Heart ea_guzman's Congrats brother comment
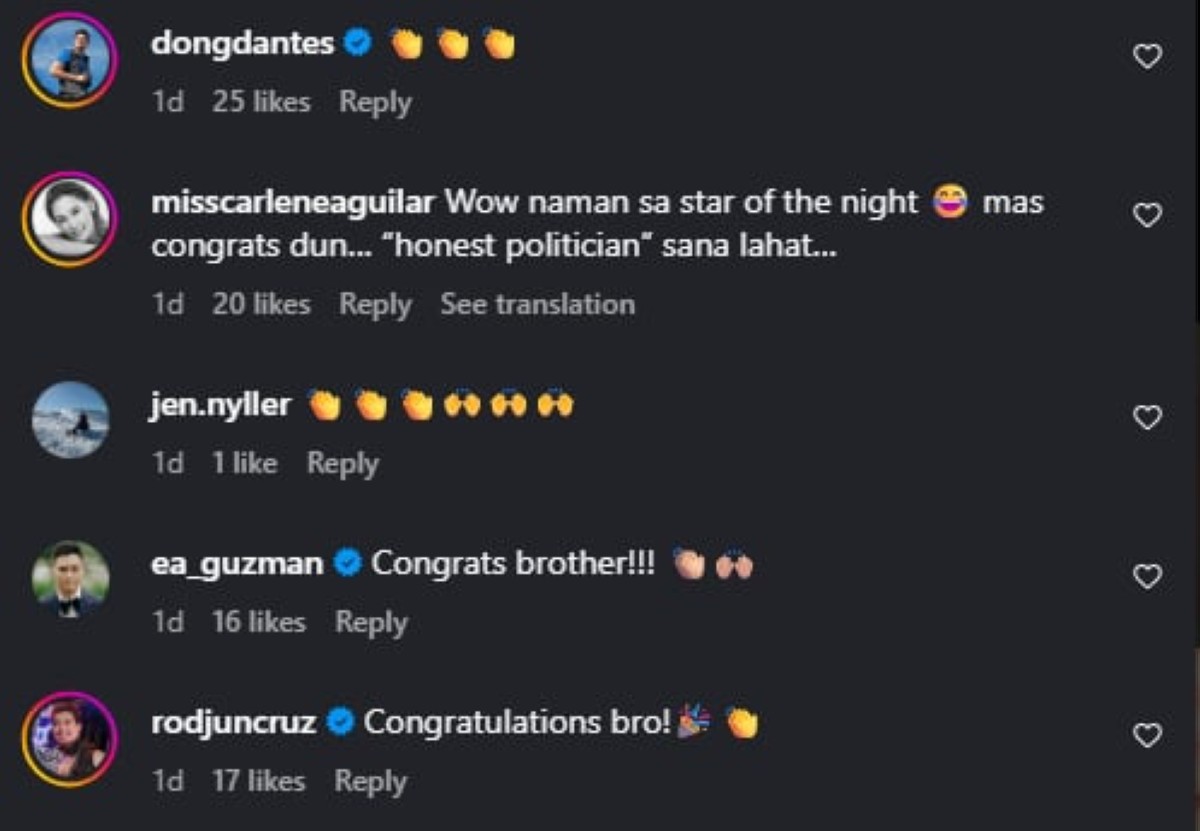This screenshot has width=1200, height=831. point(1147,576)
